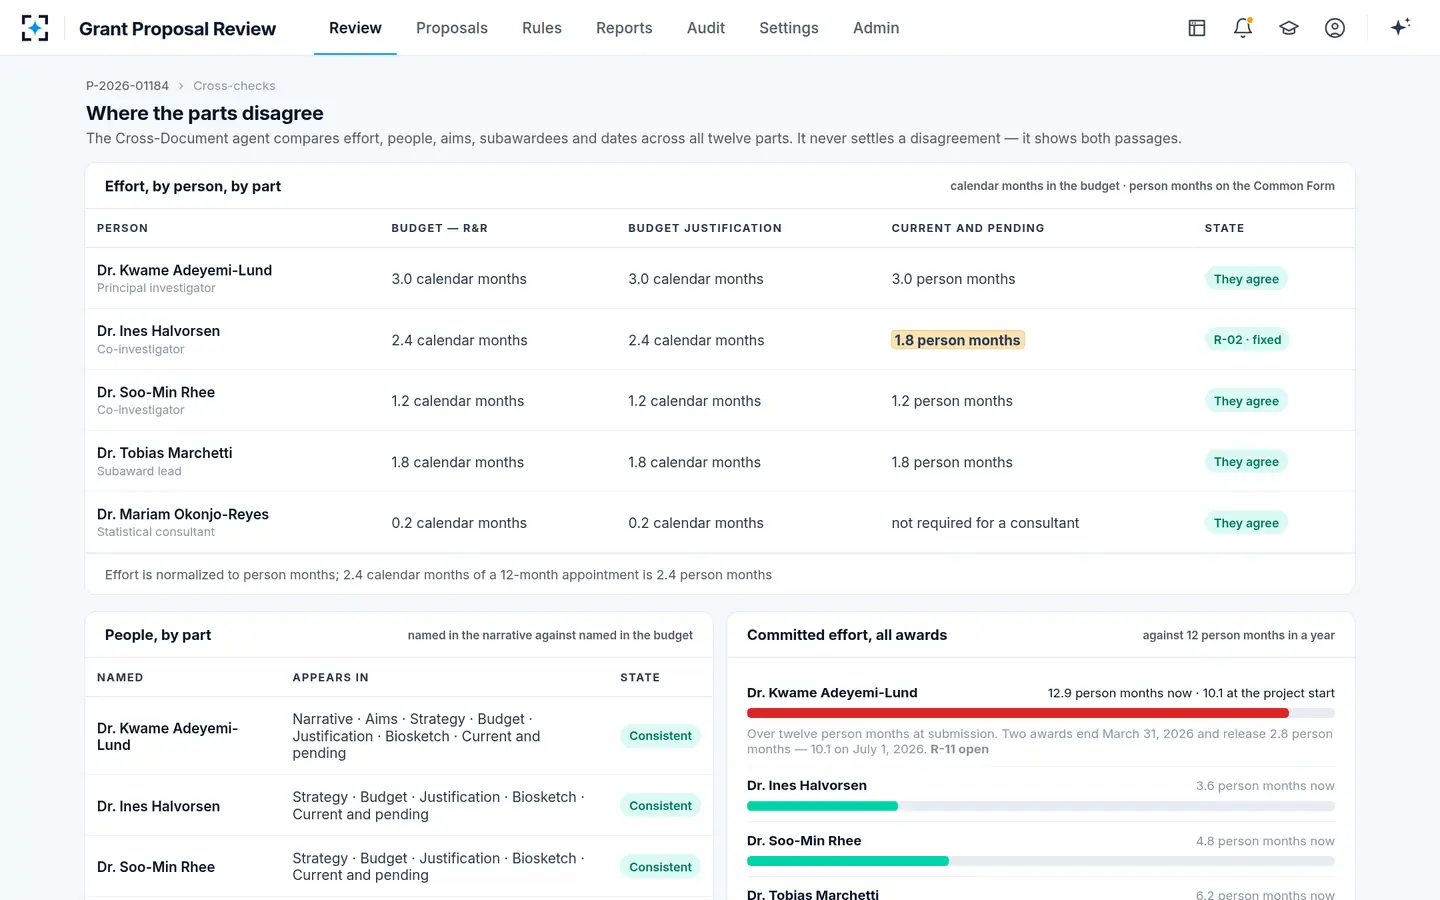The width and height of the screenshot is (1440, 900).
Task: Click the Budget Justification column header
Action: point(705,228)
